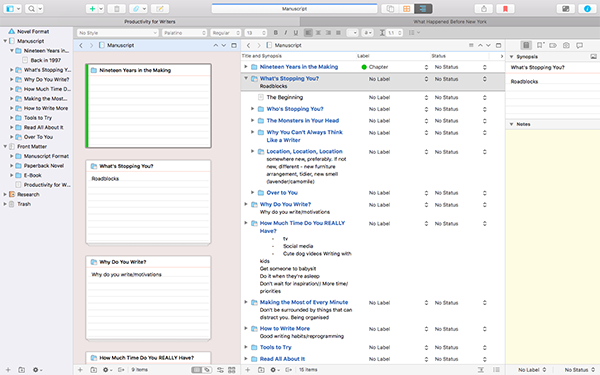Open the Palatino font dropdown
The height and width of the screenshot is (375, 600).
click(184, 33)
